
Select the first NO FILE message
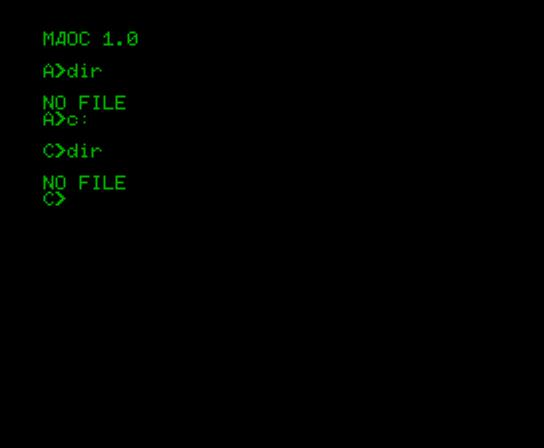84,103
